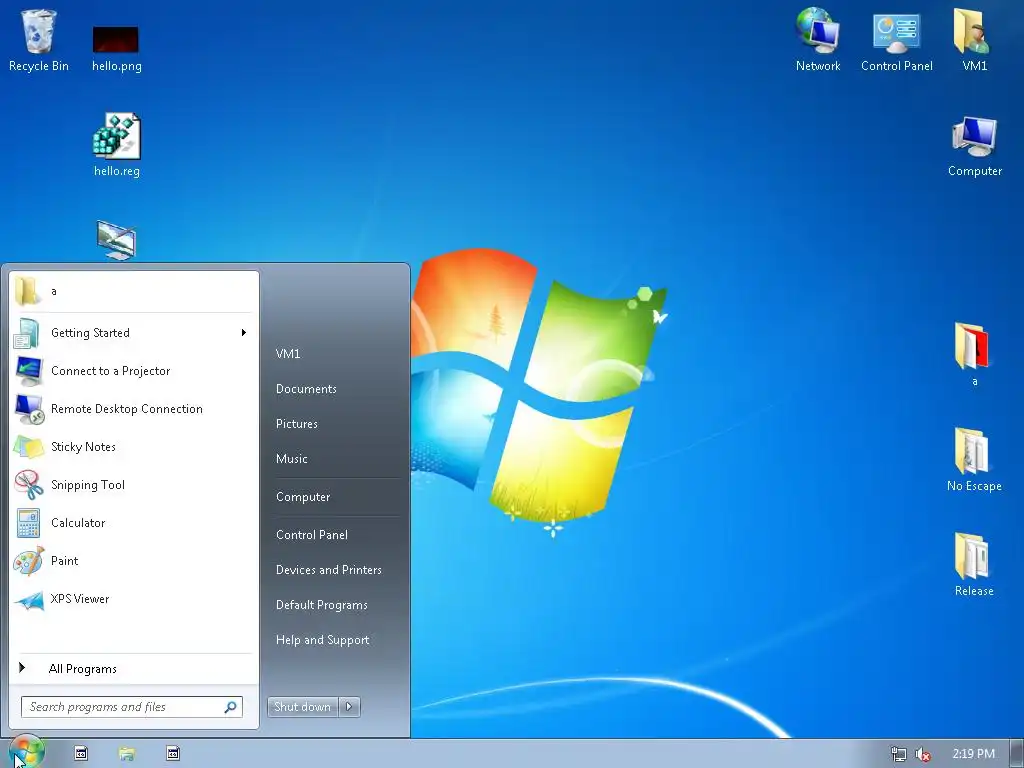The height and width of the screenshot is (768, 1024).
Task: Open Help and Support
Action: click(323, 640)
